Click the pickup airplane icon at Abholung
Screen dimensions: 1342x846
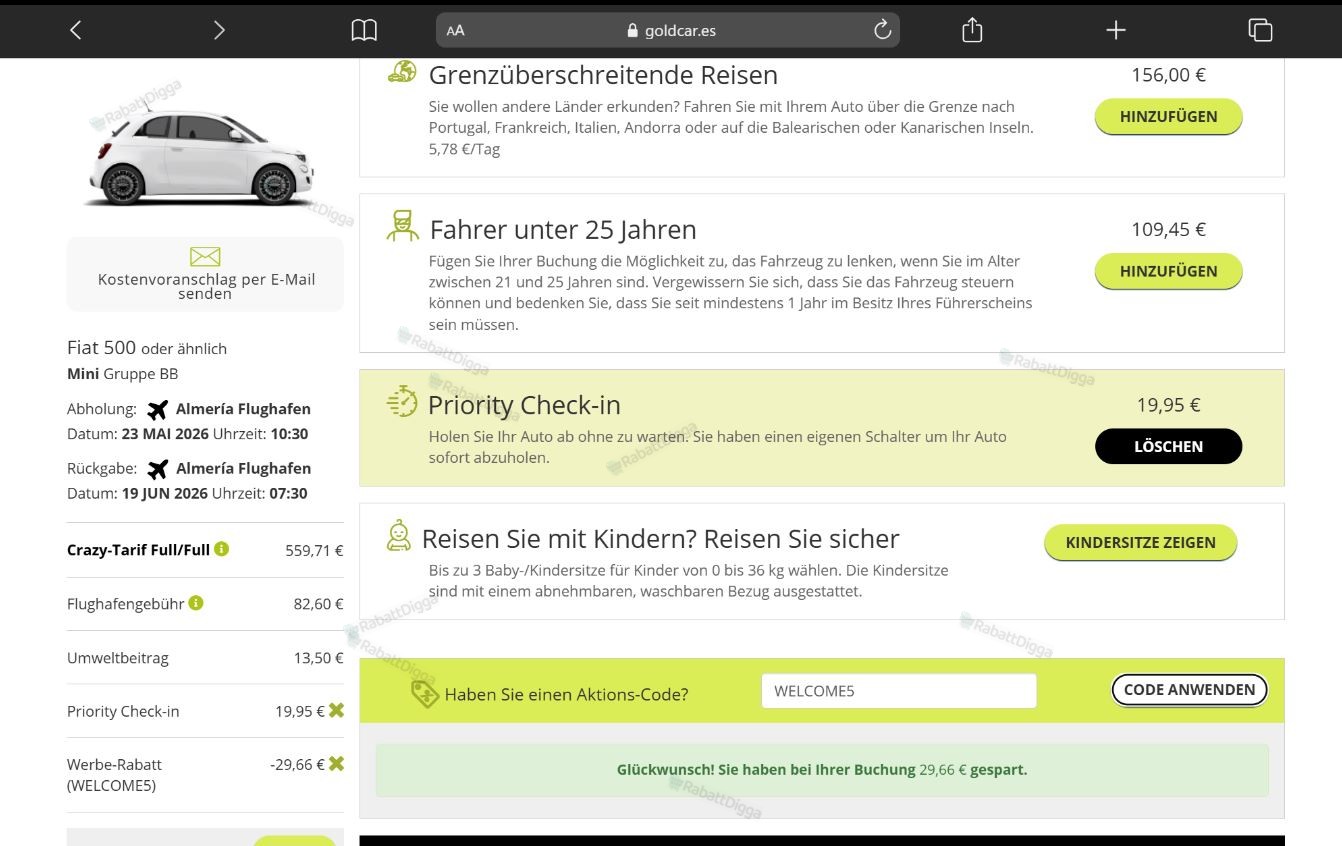[157, 409]
